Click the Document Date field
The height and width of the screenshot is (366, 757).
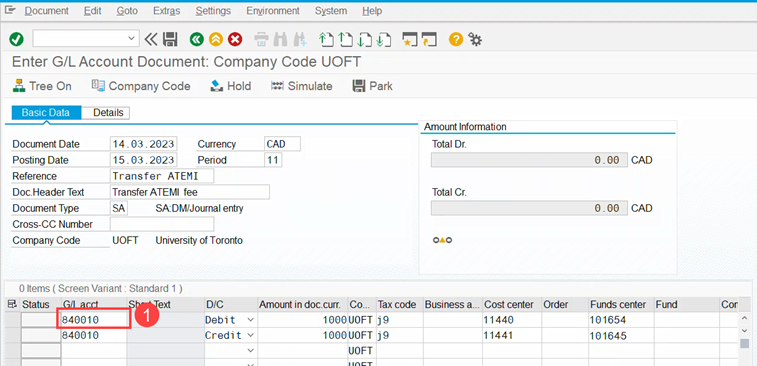point(143,144)
